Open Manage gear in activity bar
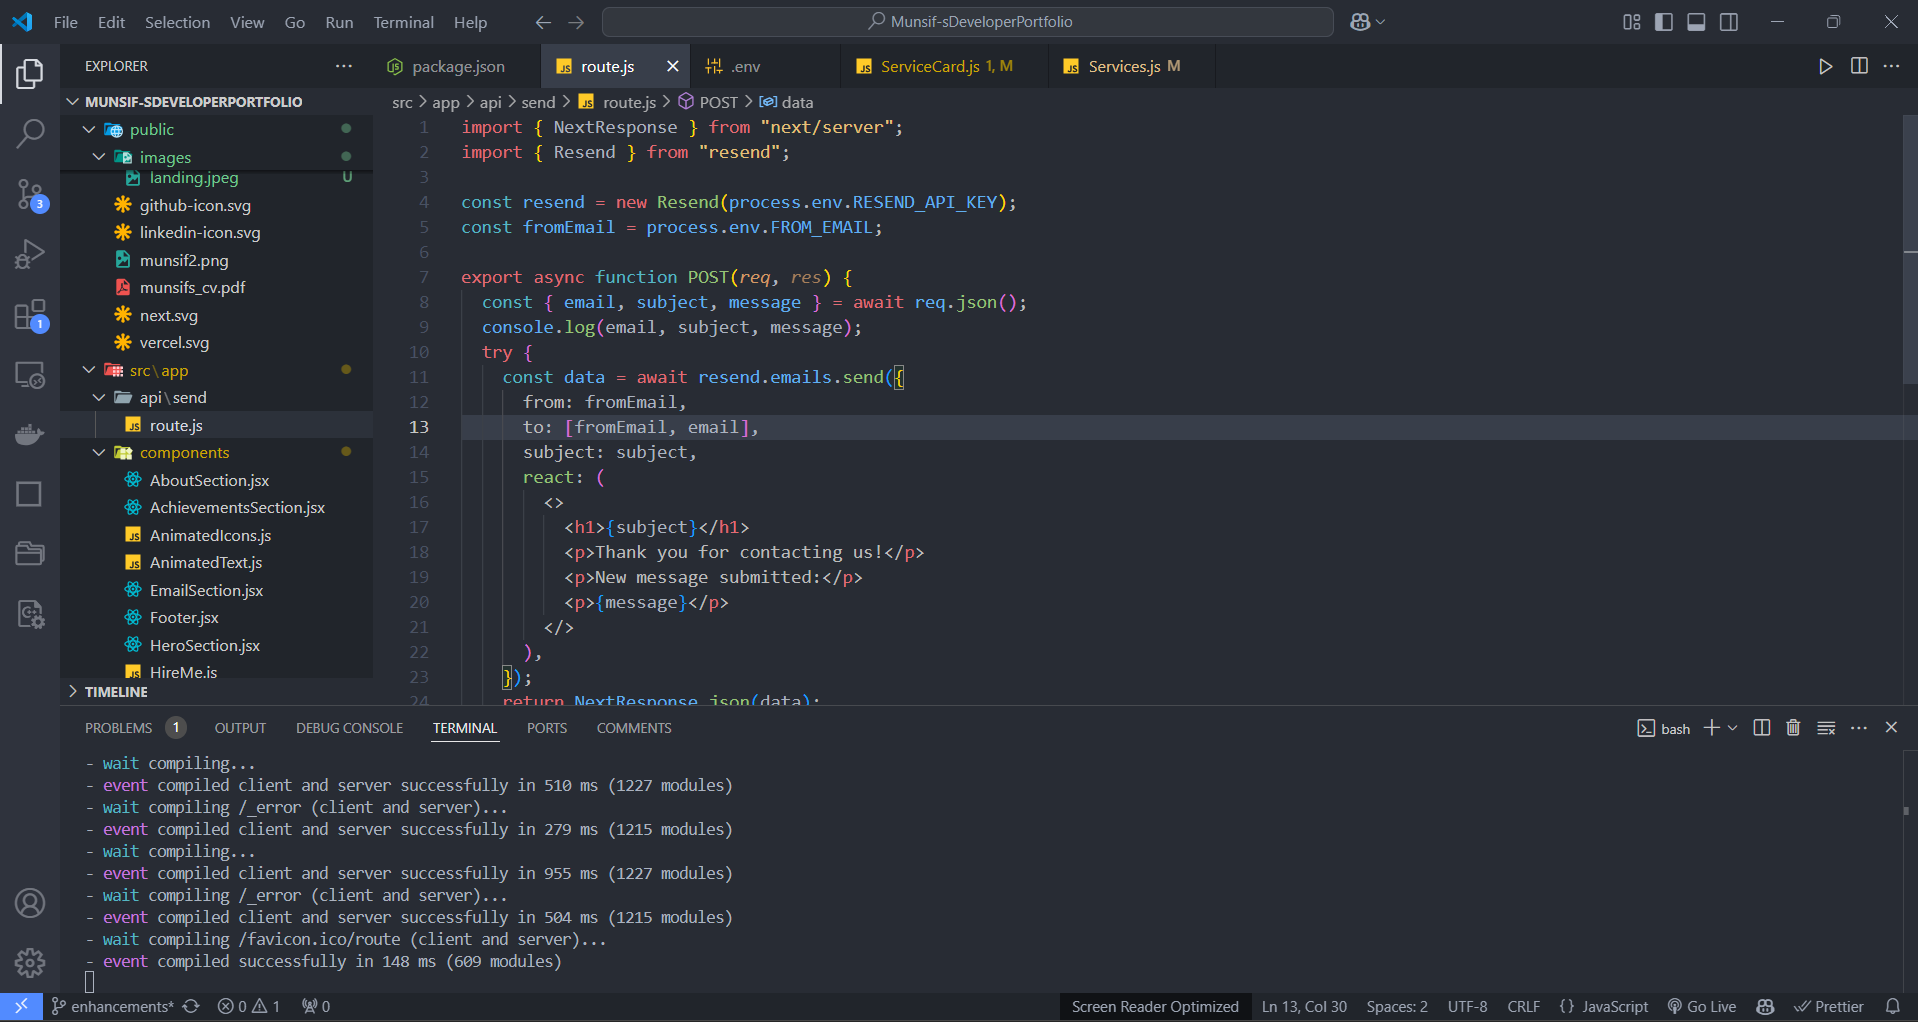 pos(30,962)
